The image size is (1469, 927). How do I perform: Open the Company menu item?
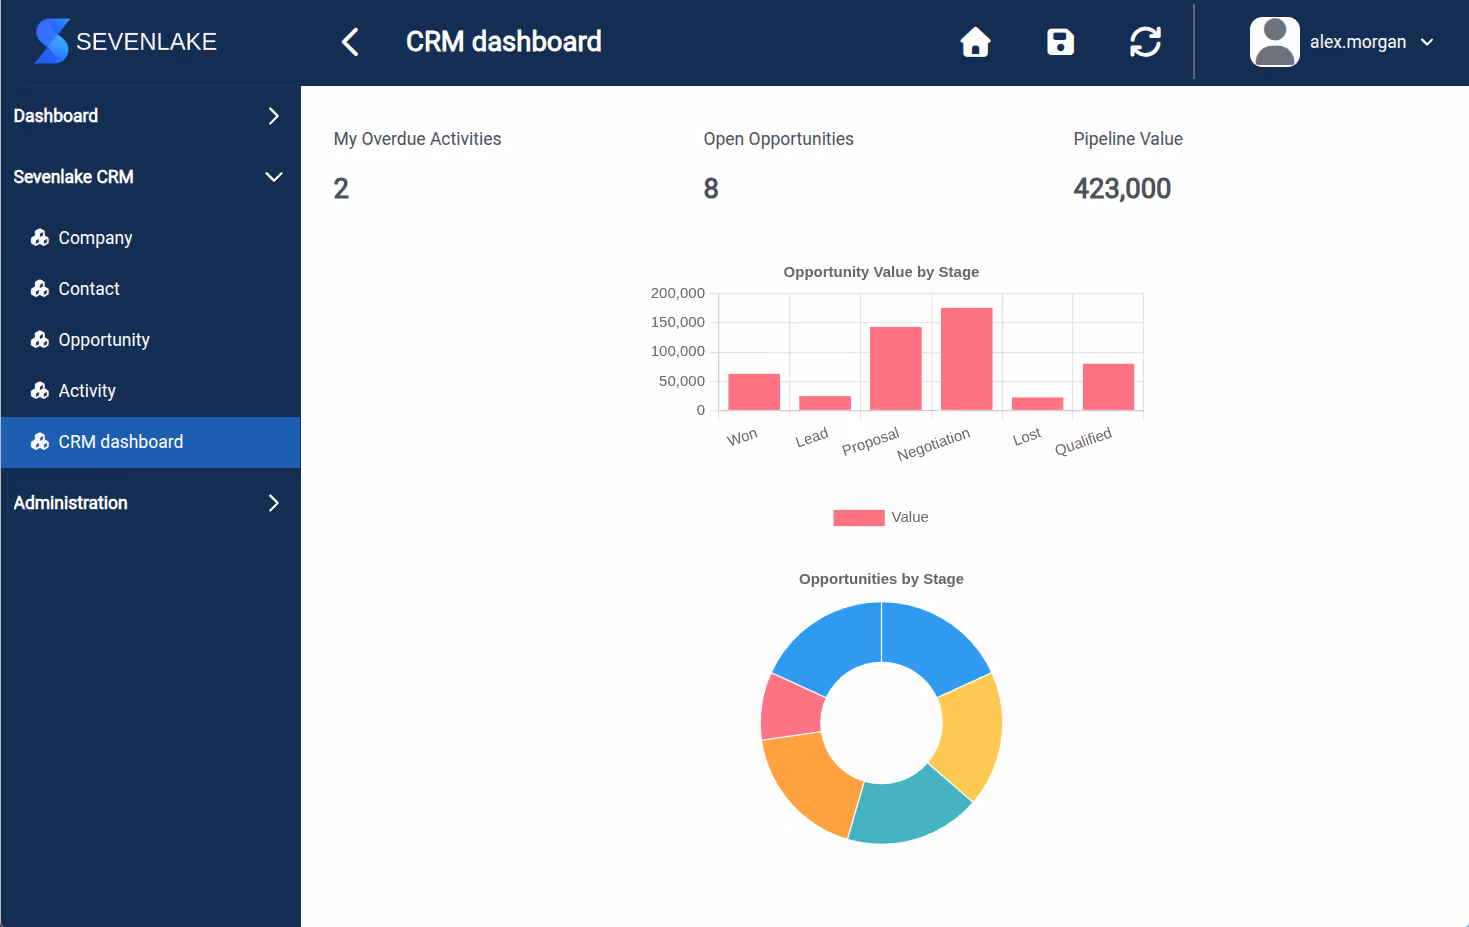coord(150,238)
